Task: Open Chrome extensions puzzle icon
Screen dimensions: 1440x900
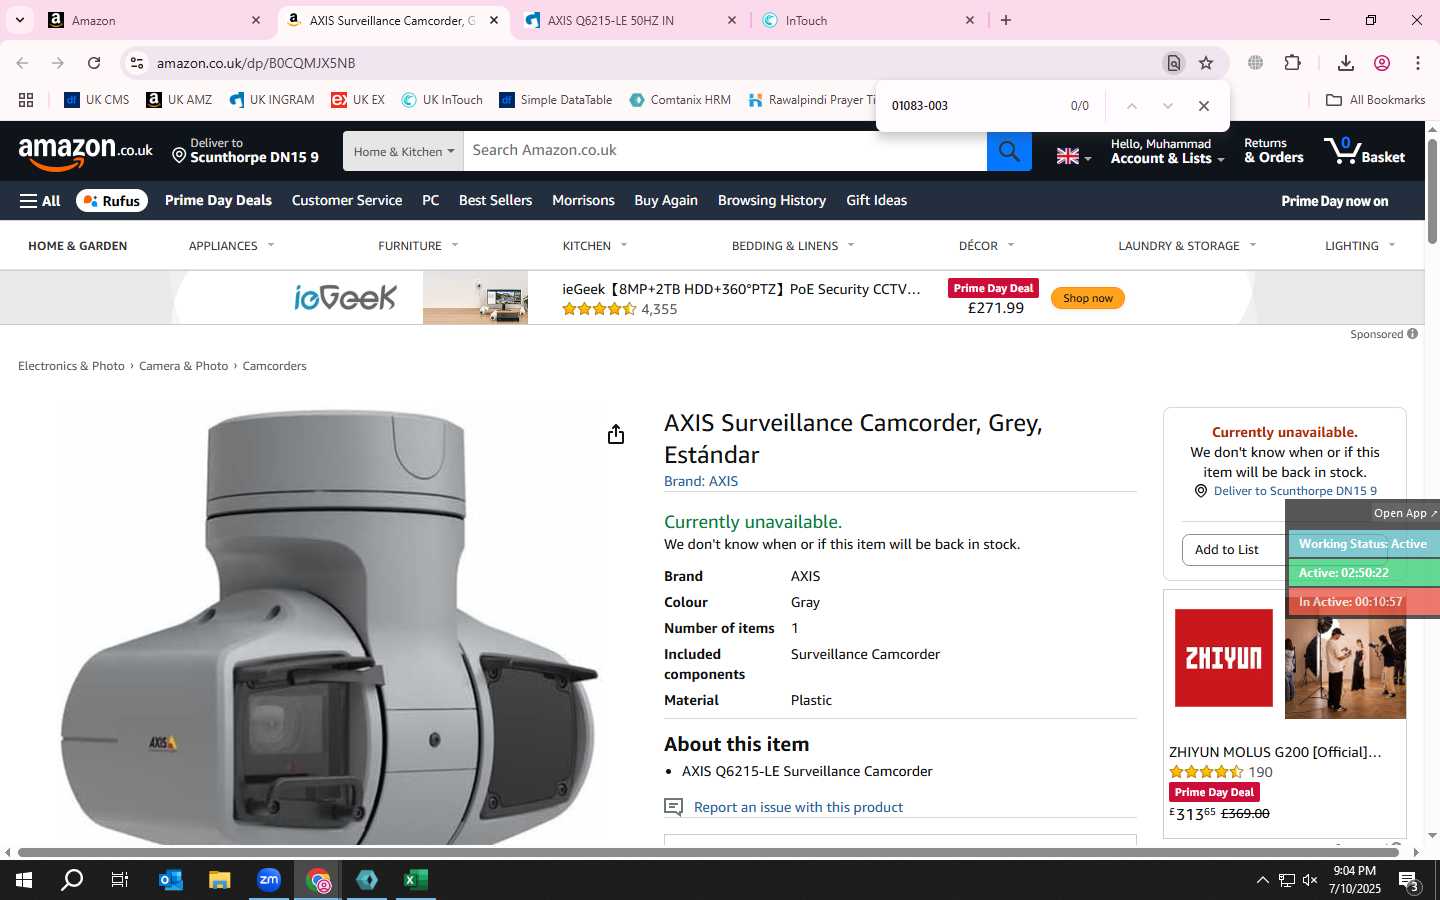Action: pyautogui.click(x=1293, y=63)
